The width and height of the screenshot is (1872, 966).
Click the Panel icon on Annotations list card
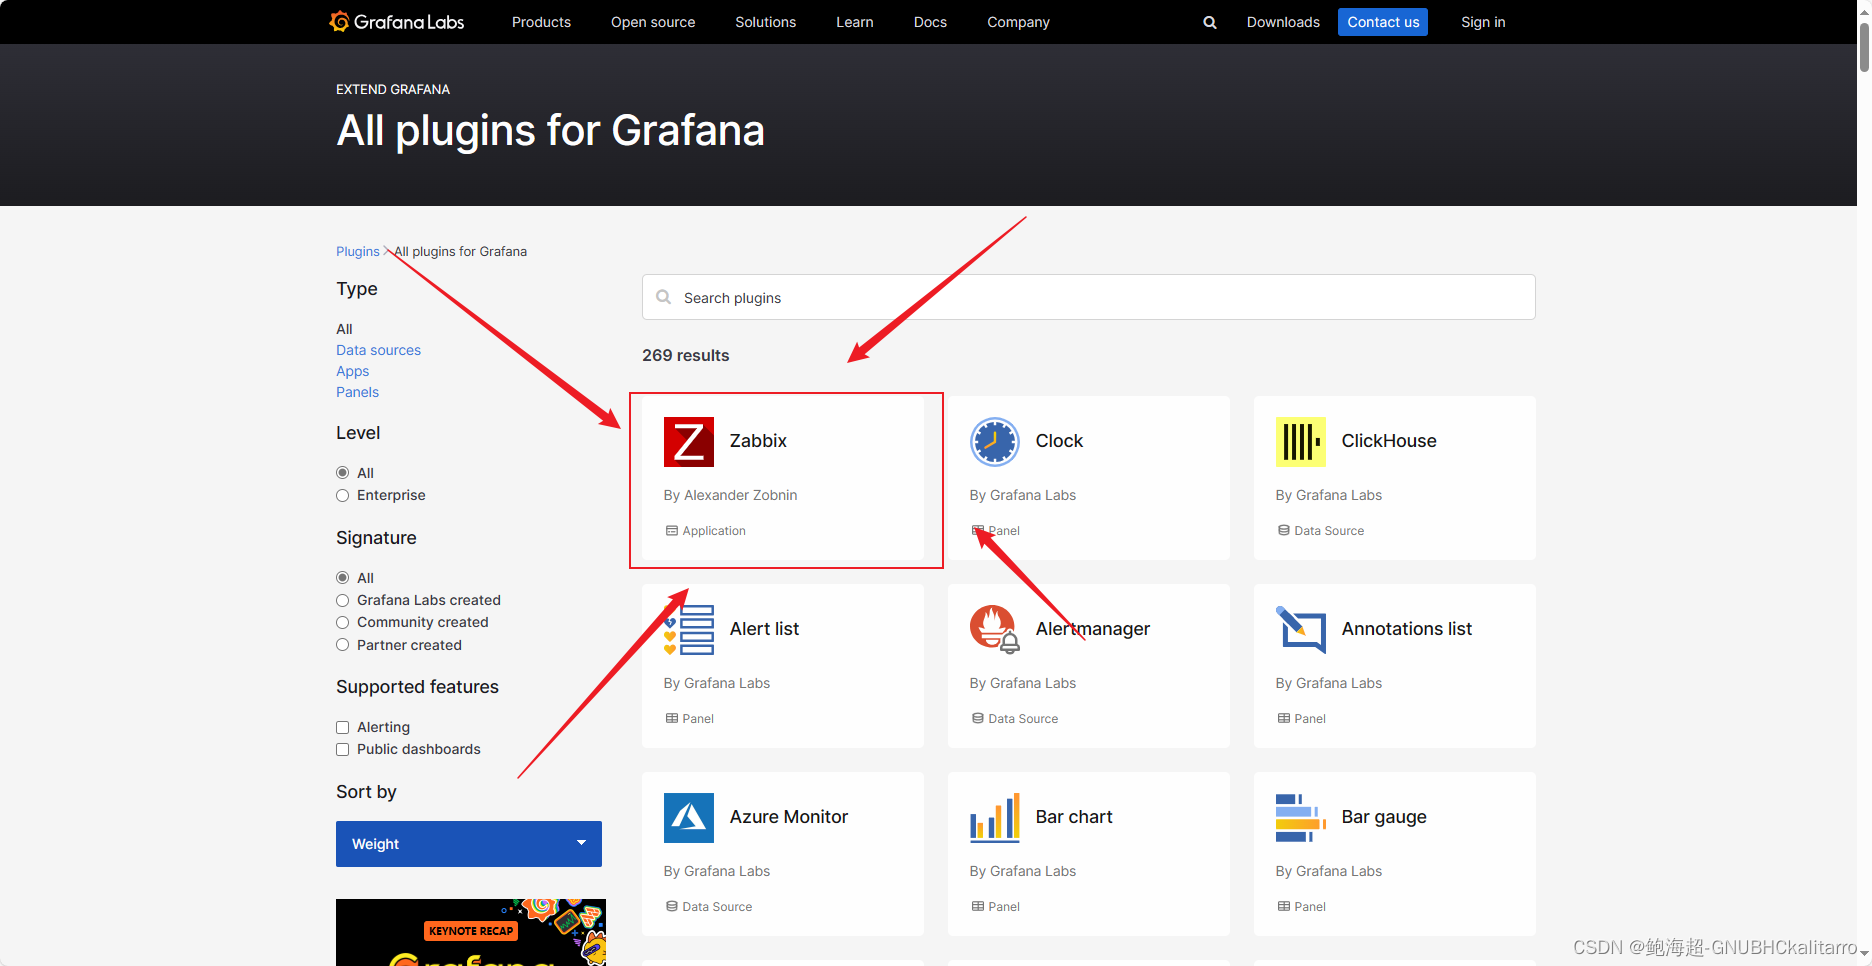pyautogui.click(x=1284, y=719)
